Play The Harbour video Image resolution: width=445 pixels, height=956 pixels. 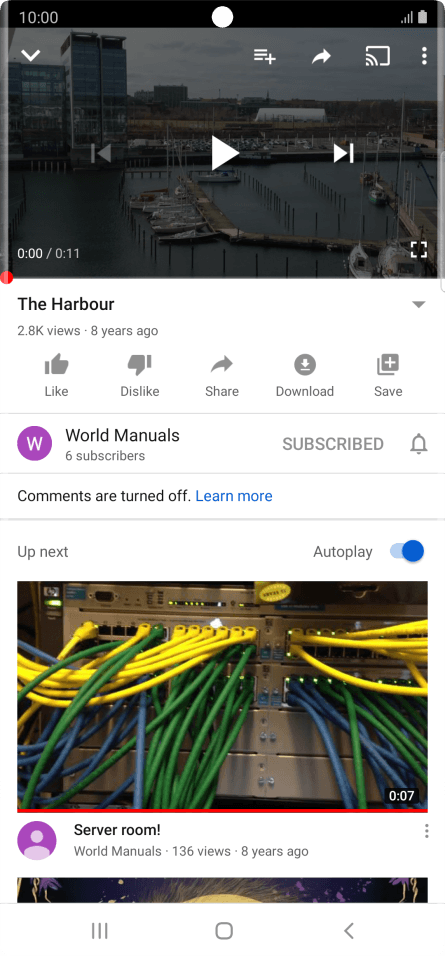point(224,153)
